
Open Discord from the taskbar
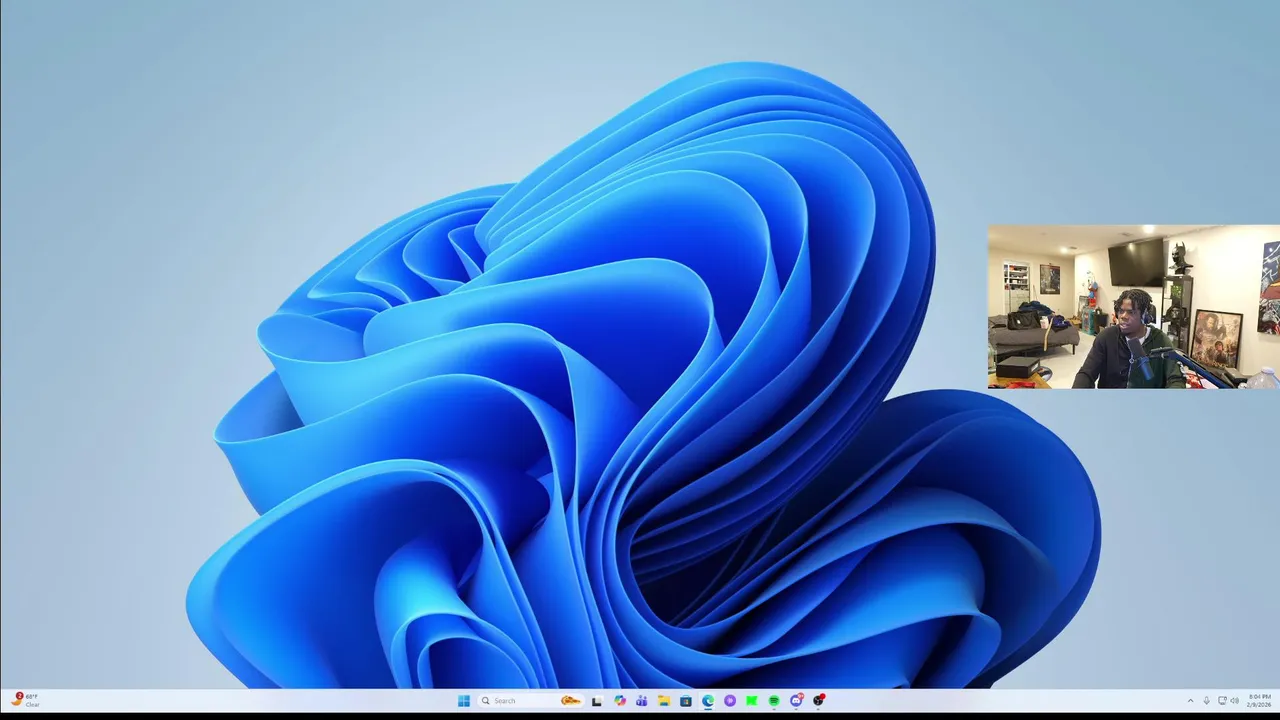(x=796, y=701)
